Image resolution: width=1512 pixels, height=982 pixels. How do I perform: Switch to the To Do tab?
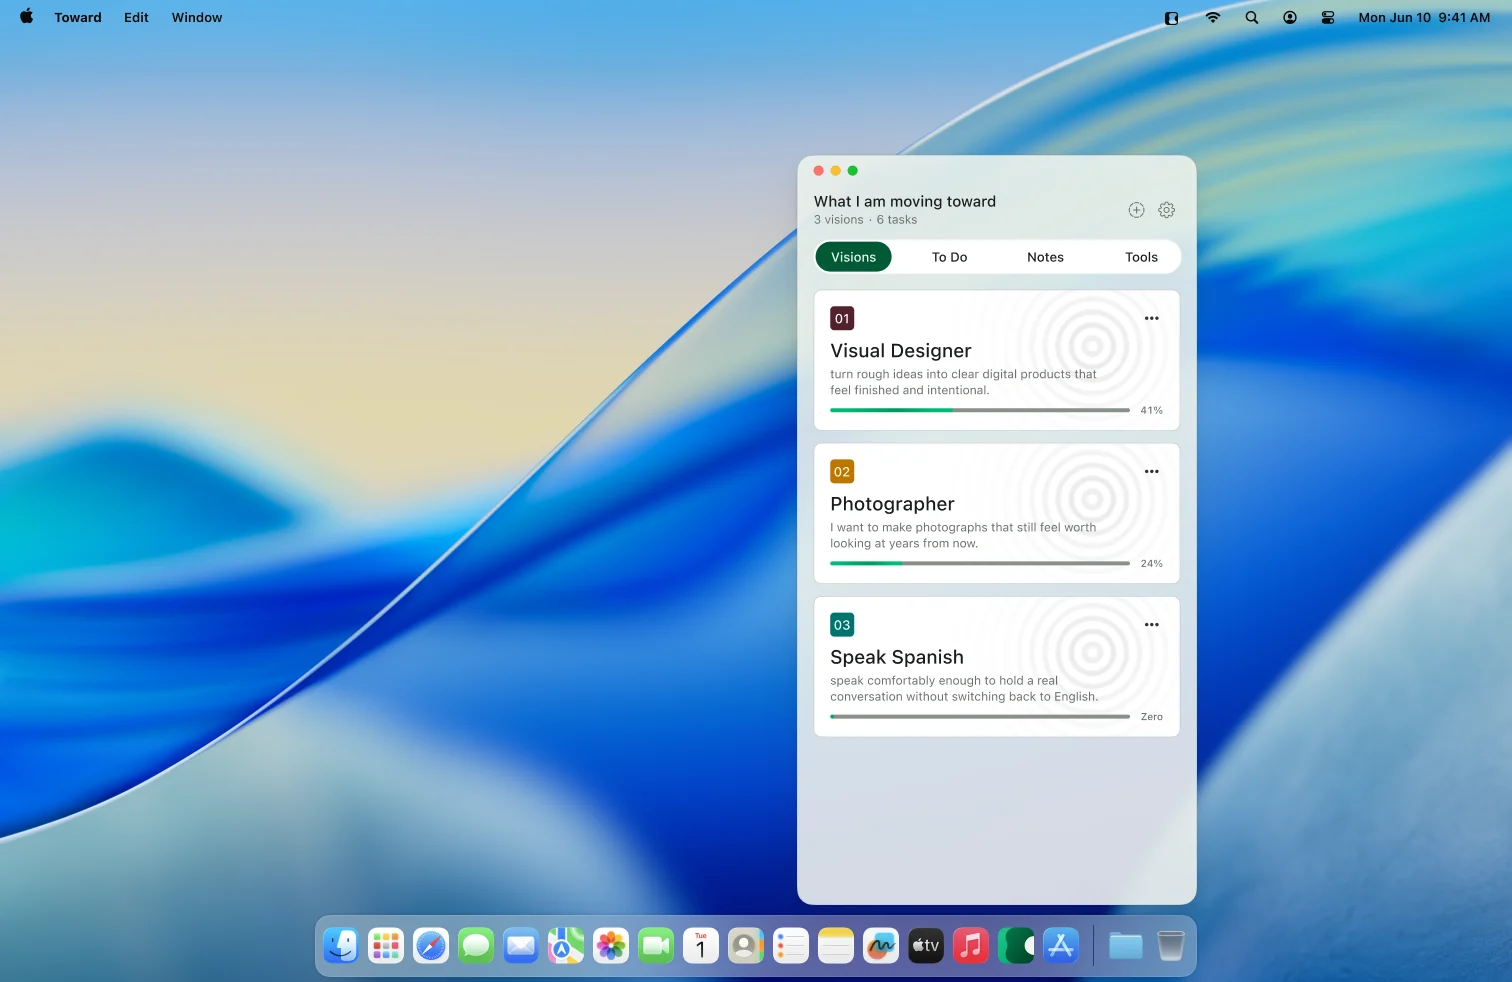click(949, 257)
